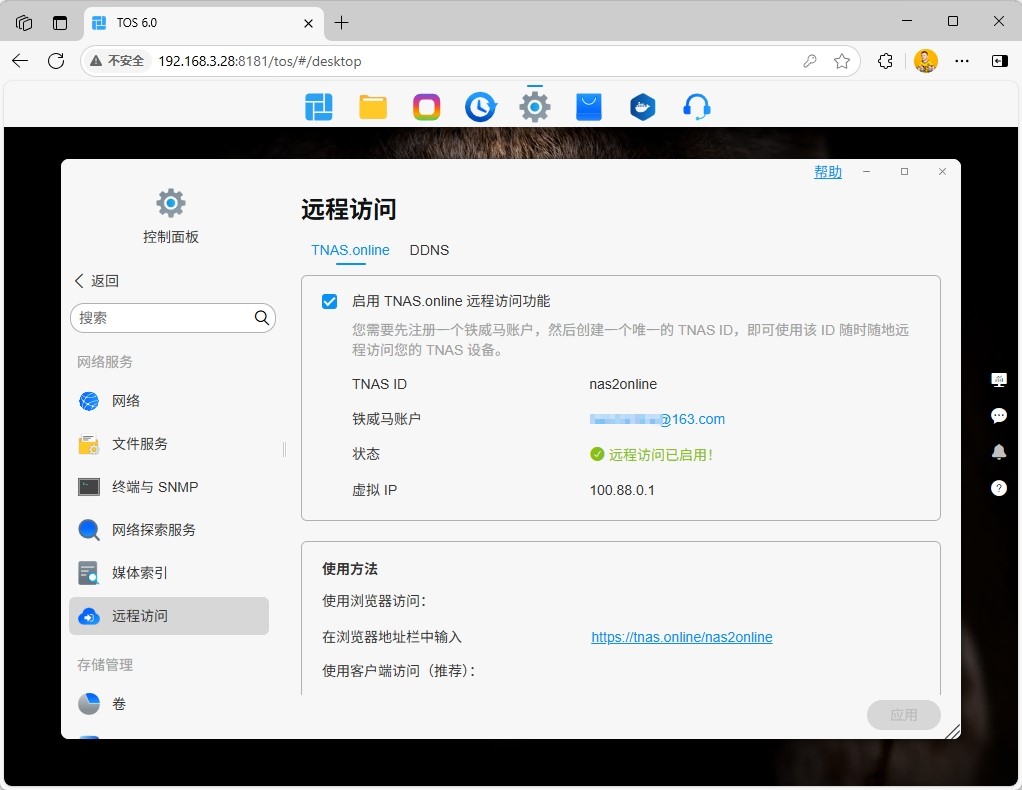Toggle the browser sidebar icon

[999, 61]
